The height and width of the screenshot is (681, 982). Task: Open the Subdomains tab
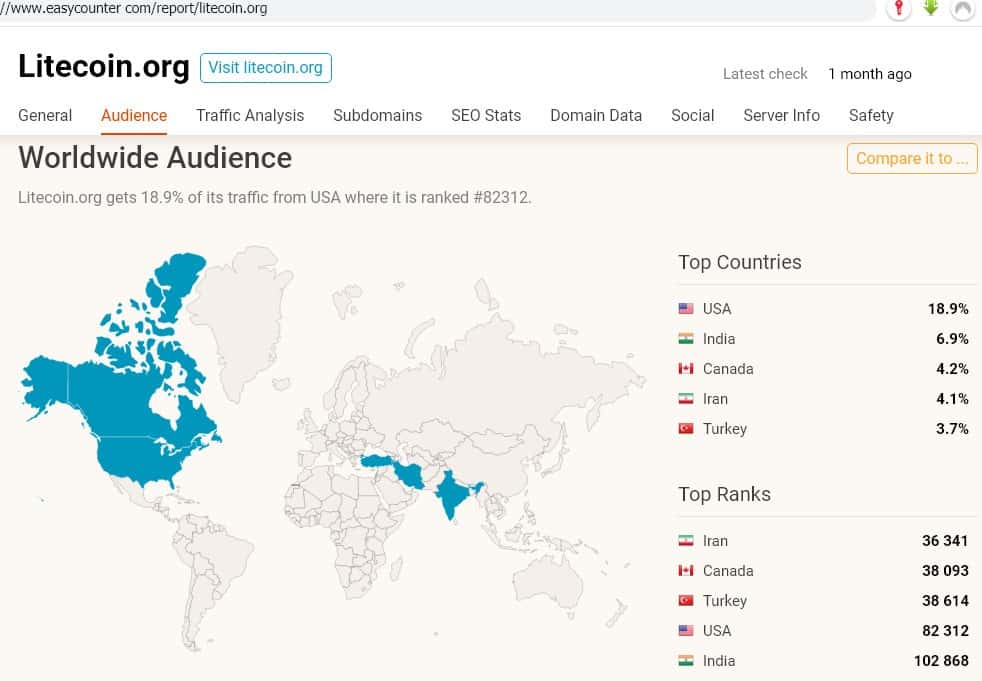377,115
